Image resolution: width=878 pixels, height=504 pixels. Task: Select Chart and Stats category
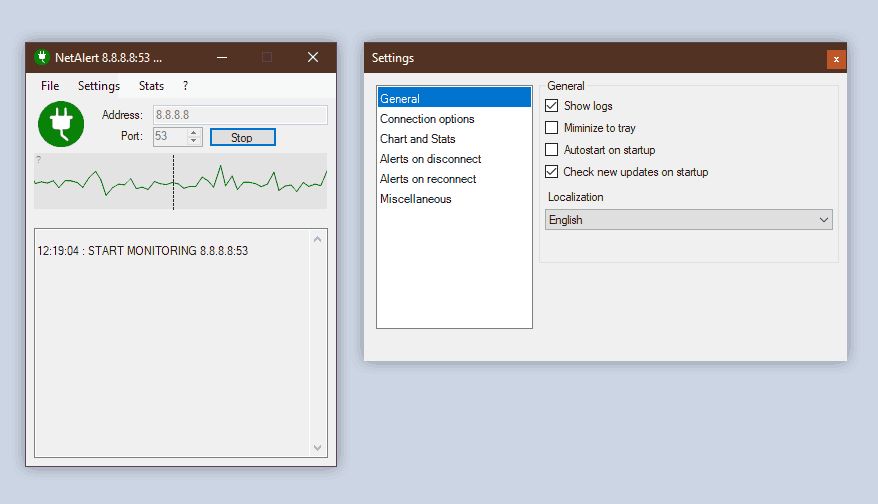(x=418, y=139)
